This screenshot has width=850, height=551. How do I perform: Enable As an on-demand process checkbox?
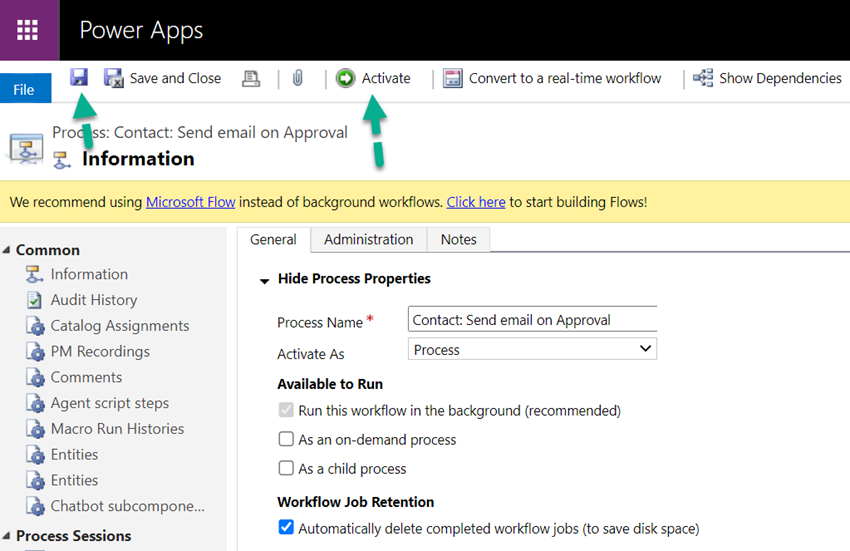pyautogui.click(x=286, y=439)
